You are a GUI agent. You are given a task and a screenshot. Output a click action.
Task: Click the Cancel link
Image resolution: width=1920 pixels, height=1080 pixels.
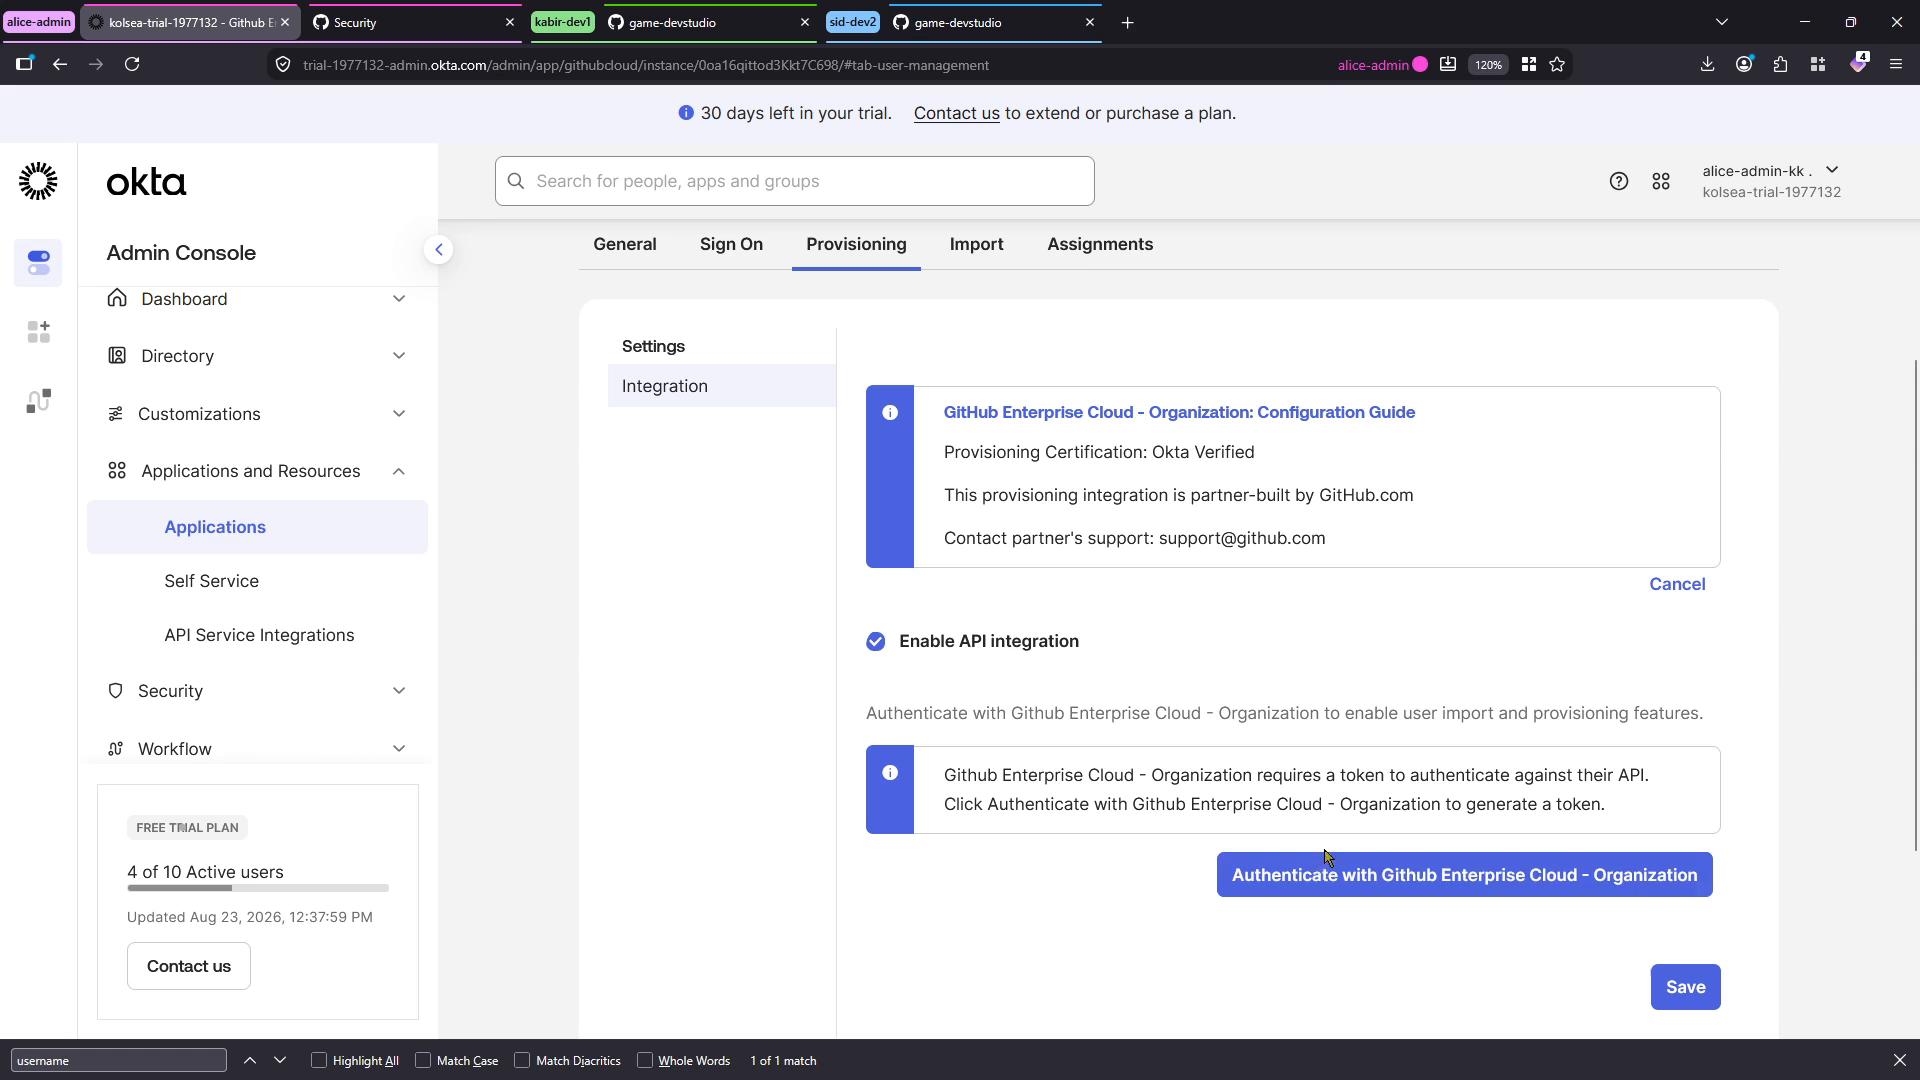[x=1677, y=584]
